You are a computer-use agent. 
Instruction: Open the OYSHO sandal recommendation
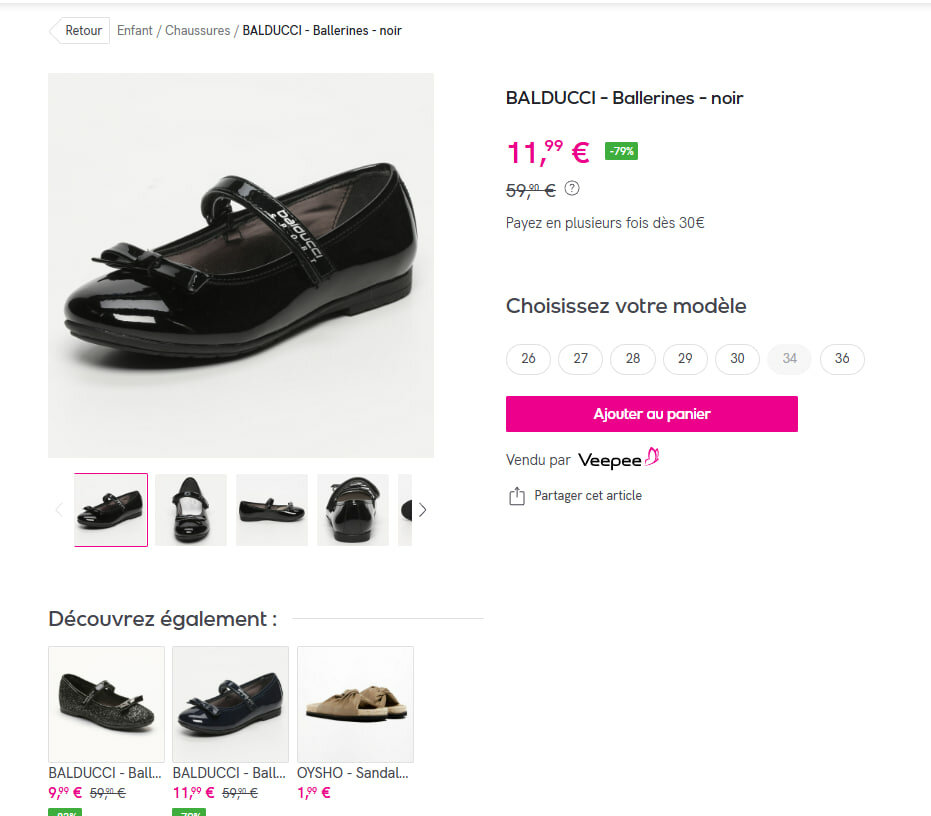coord(355,705)
